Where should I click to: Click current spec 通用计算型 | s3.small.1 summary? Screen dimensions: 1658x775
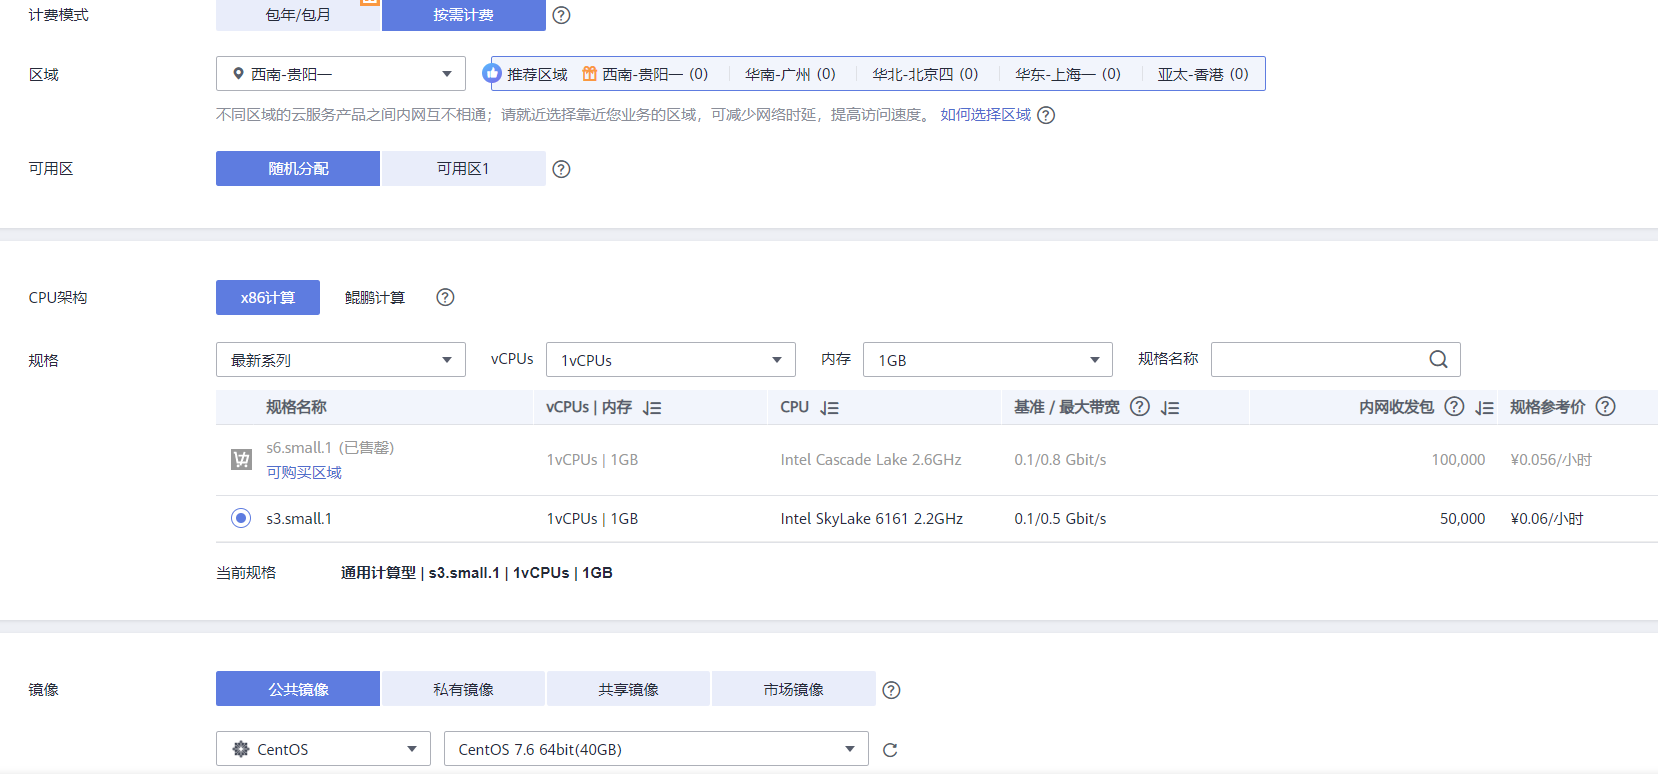pos(477,573)
